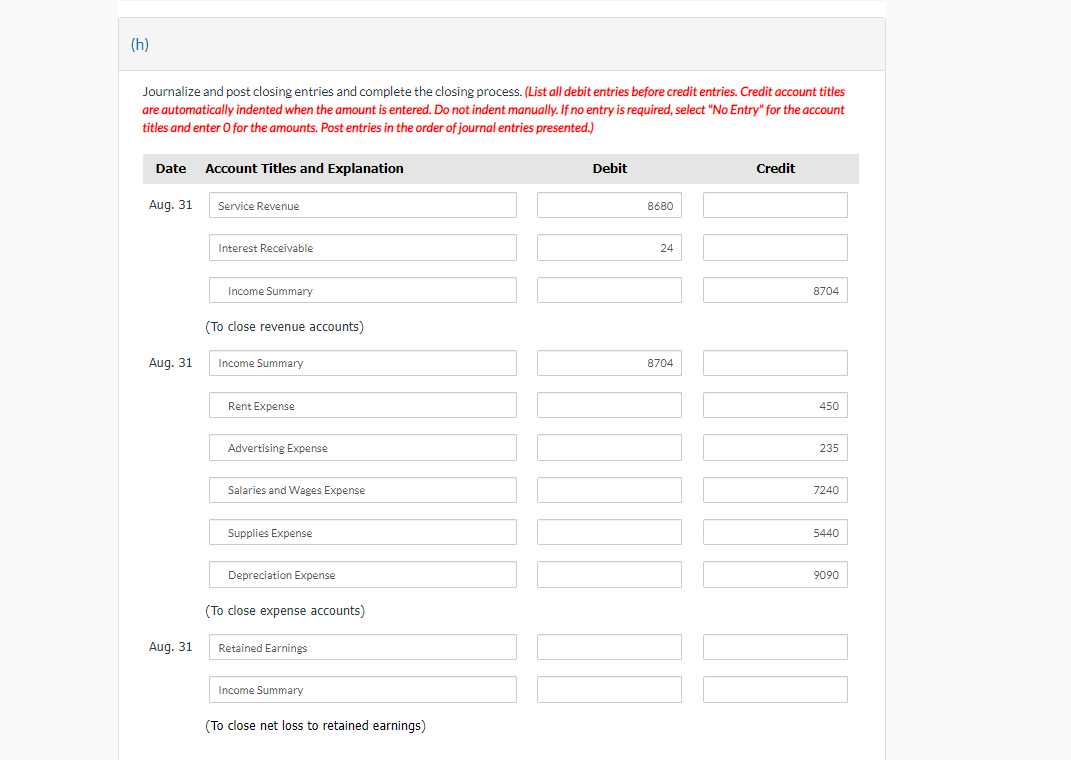The height and width of the screenshot is (760, 1071).
Task: Click the debit field next to Income Summary second entry
Action: 609,363
